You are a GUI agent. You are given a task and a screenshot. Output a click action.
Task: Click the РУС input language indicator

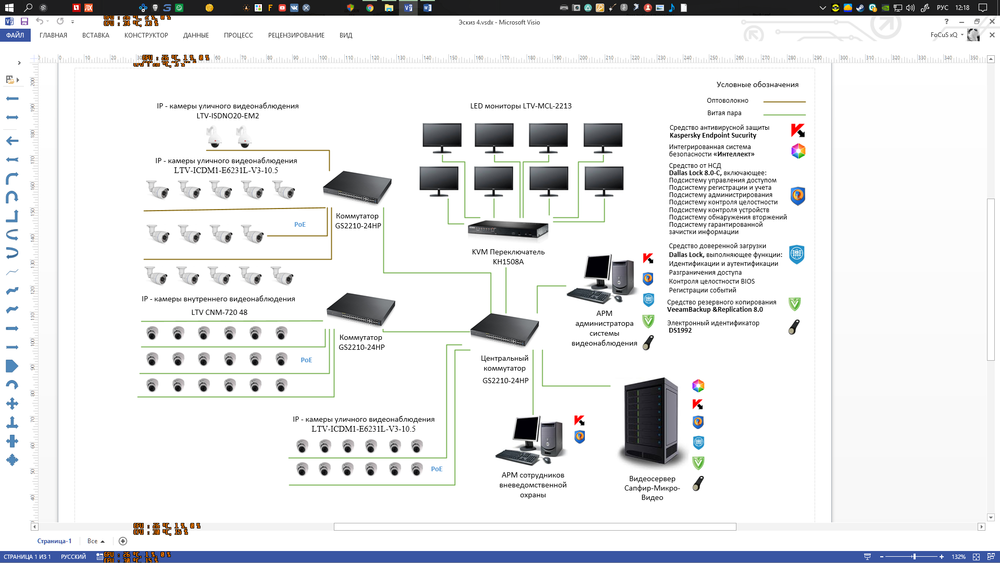[943, 8]
